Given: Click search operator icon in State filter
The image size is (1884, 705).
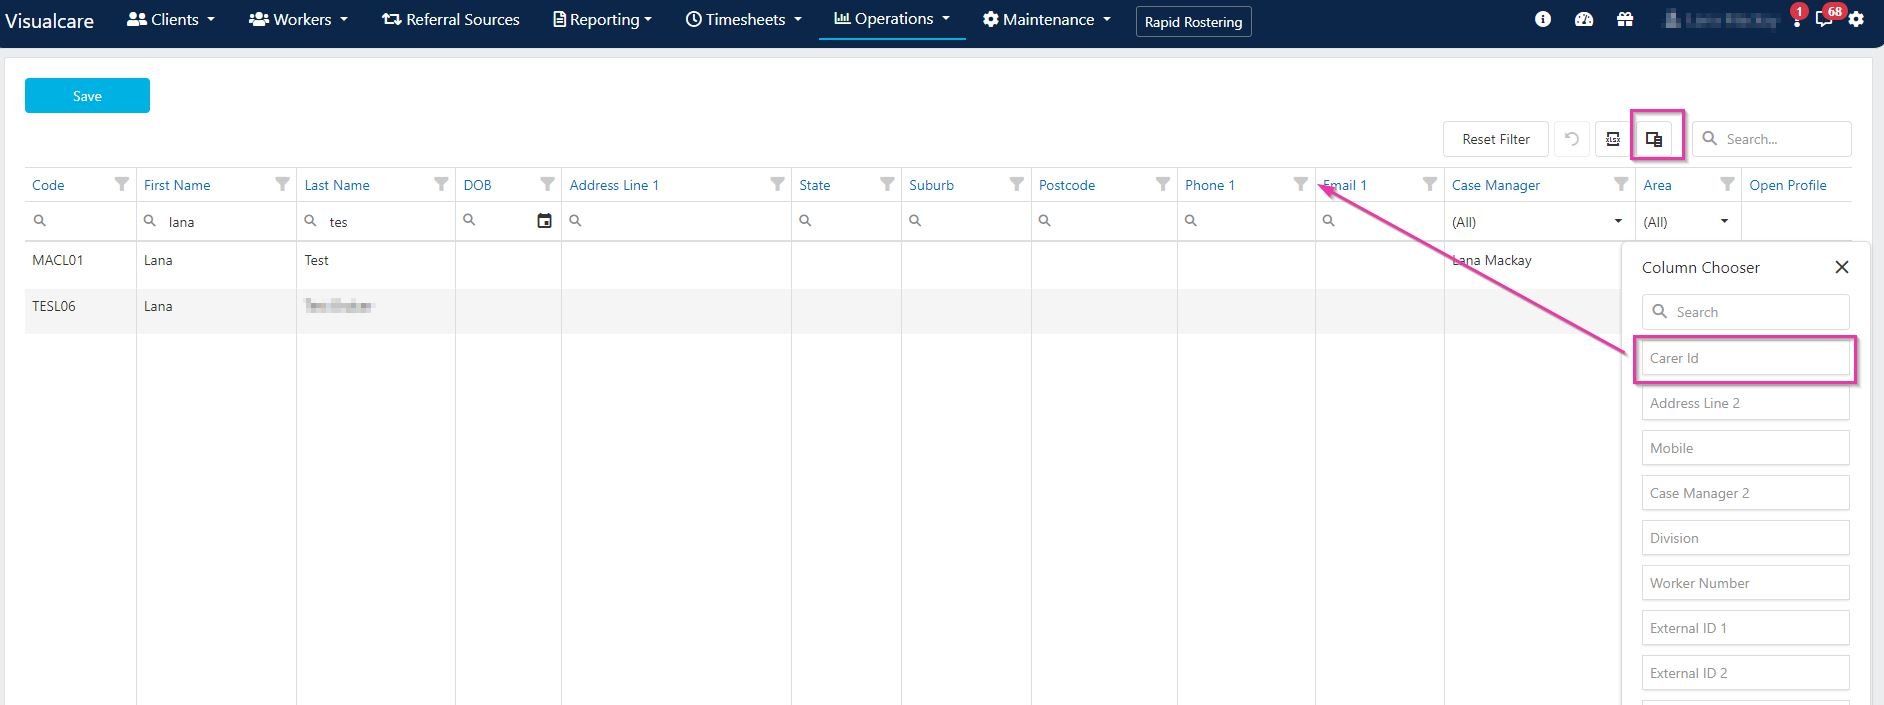Looking at the screenshot, I should click(805, 220).
